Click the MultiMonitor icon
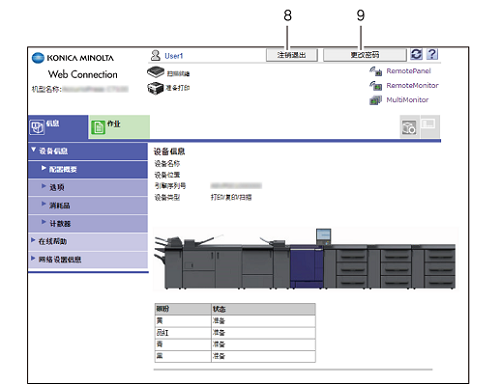 click(x=376, y=100)
